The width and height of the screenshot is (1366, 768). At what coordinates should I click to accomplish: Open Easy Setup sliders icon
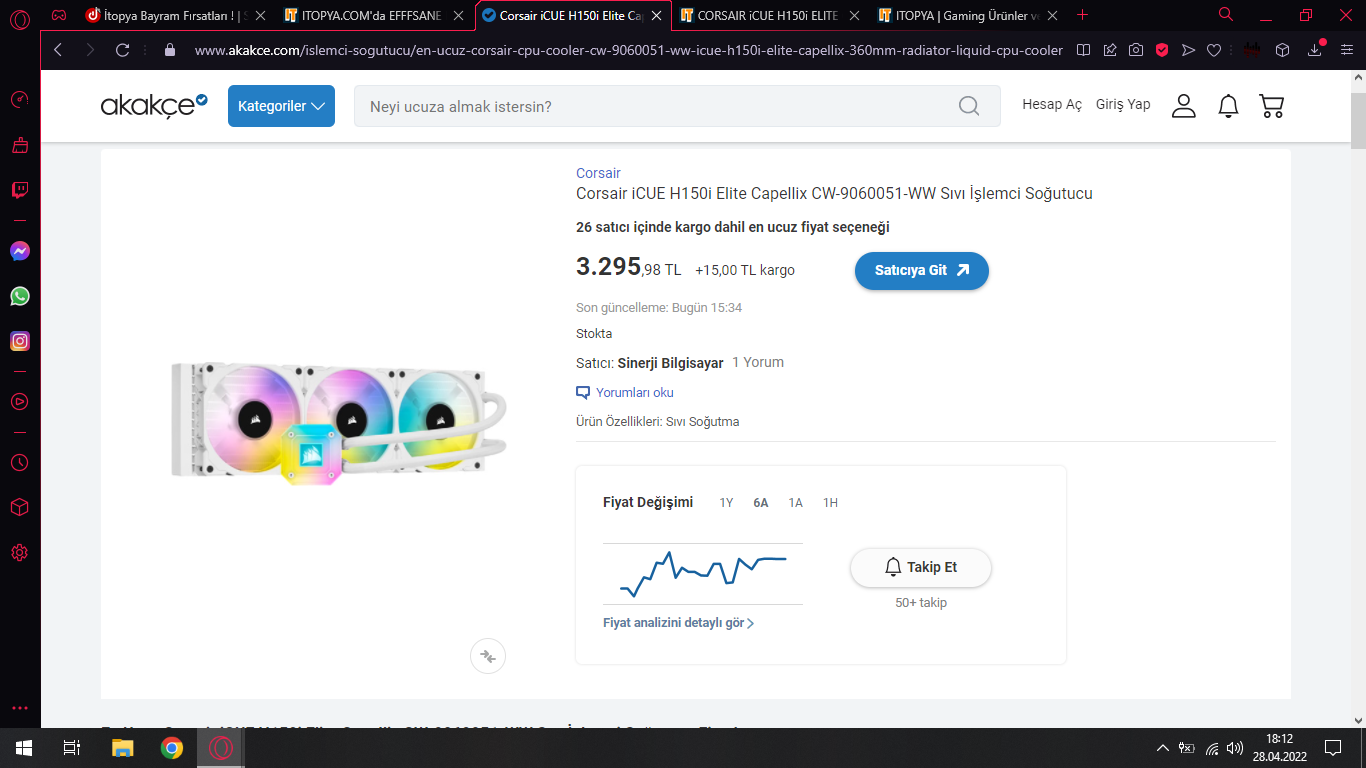click(1346, 50)
